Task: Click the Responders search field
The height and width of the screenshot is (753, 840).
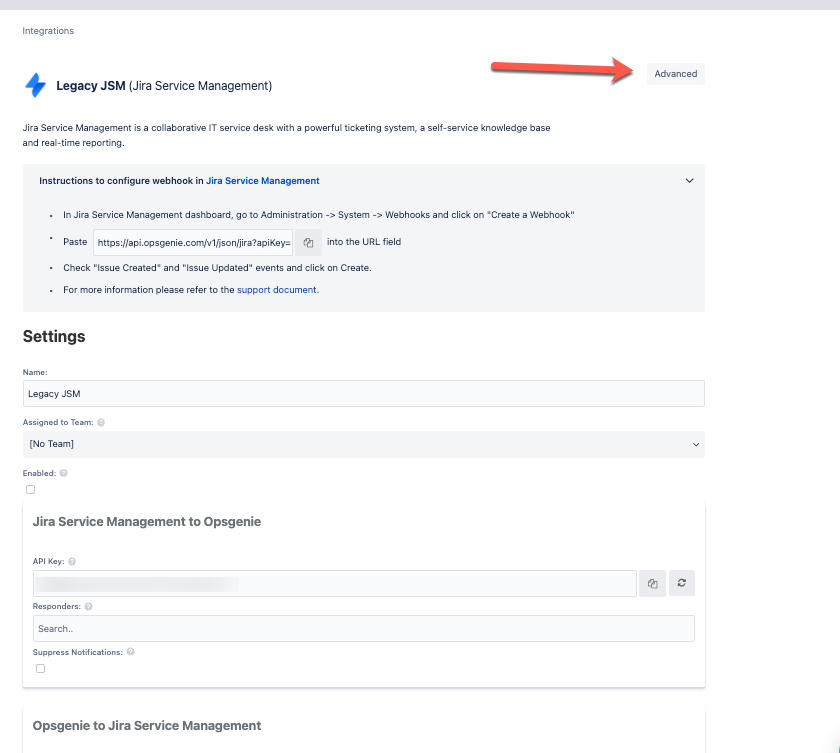Action: pos(364,628)
